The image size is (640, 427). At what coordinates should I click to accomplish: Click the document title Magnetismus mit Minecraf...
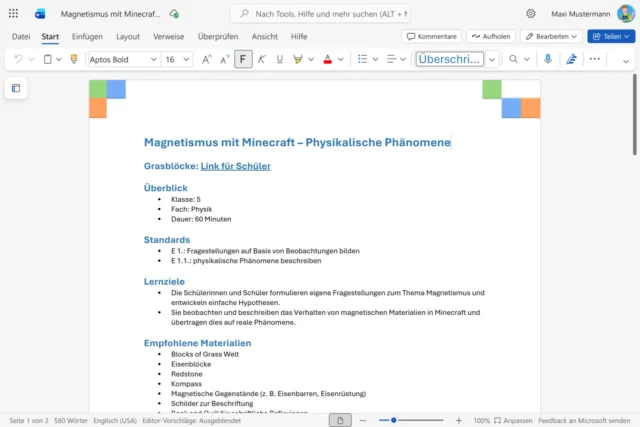point(110,14)
